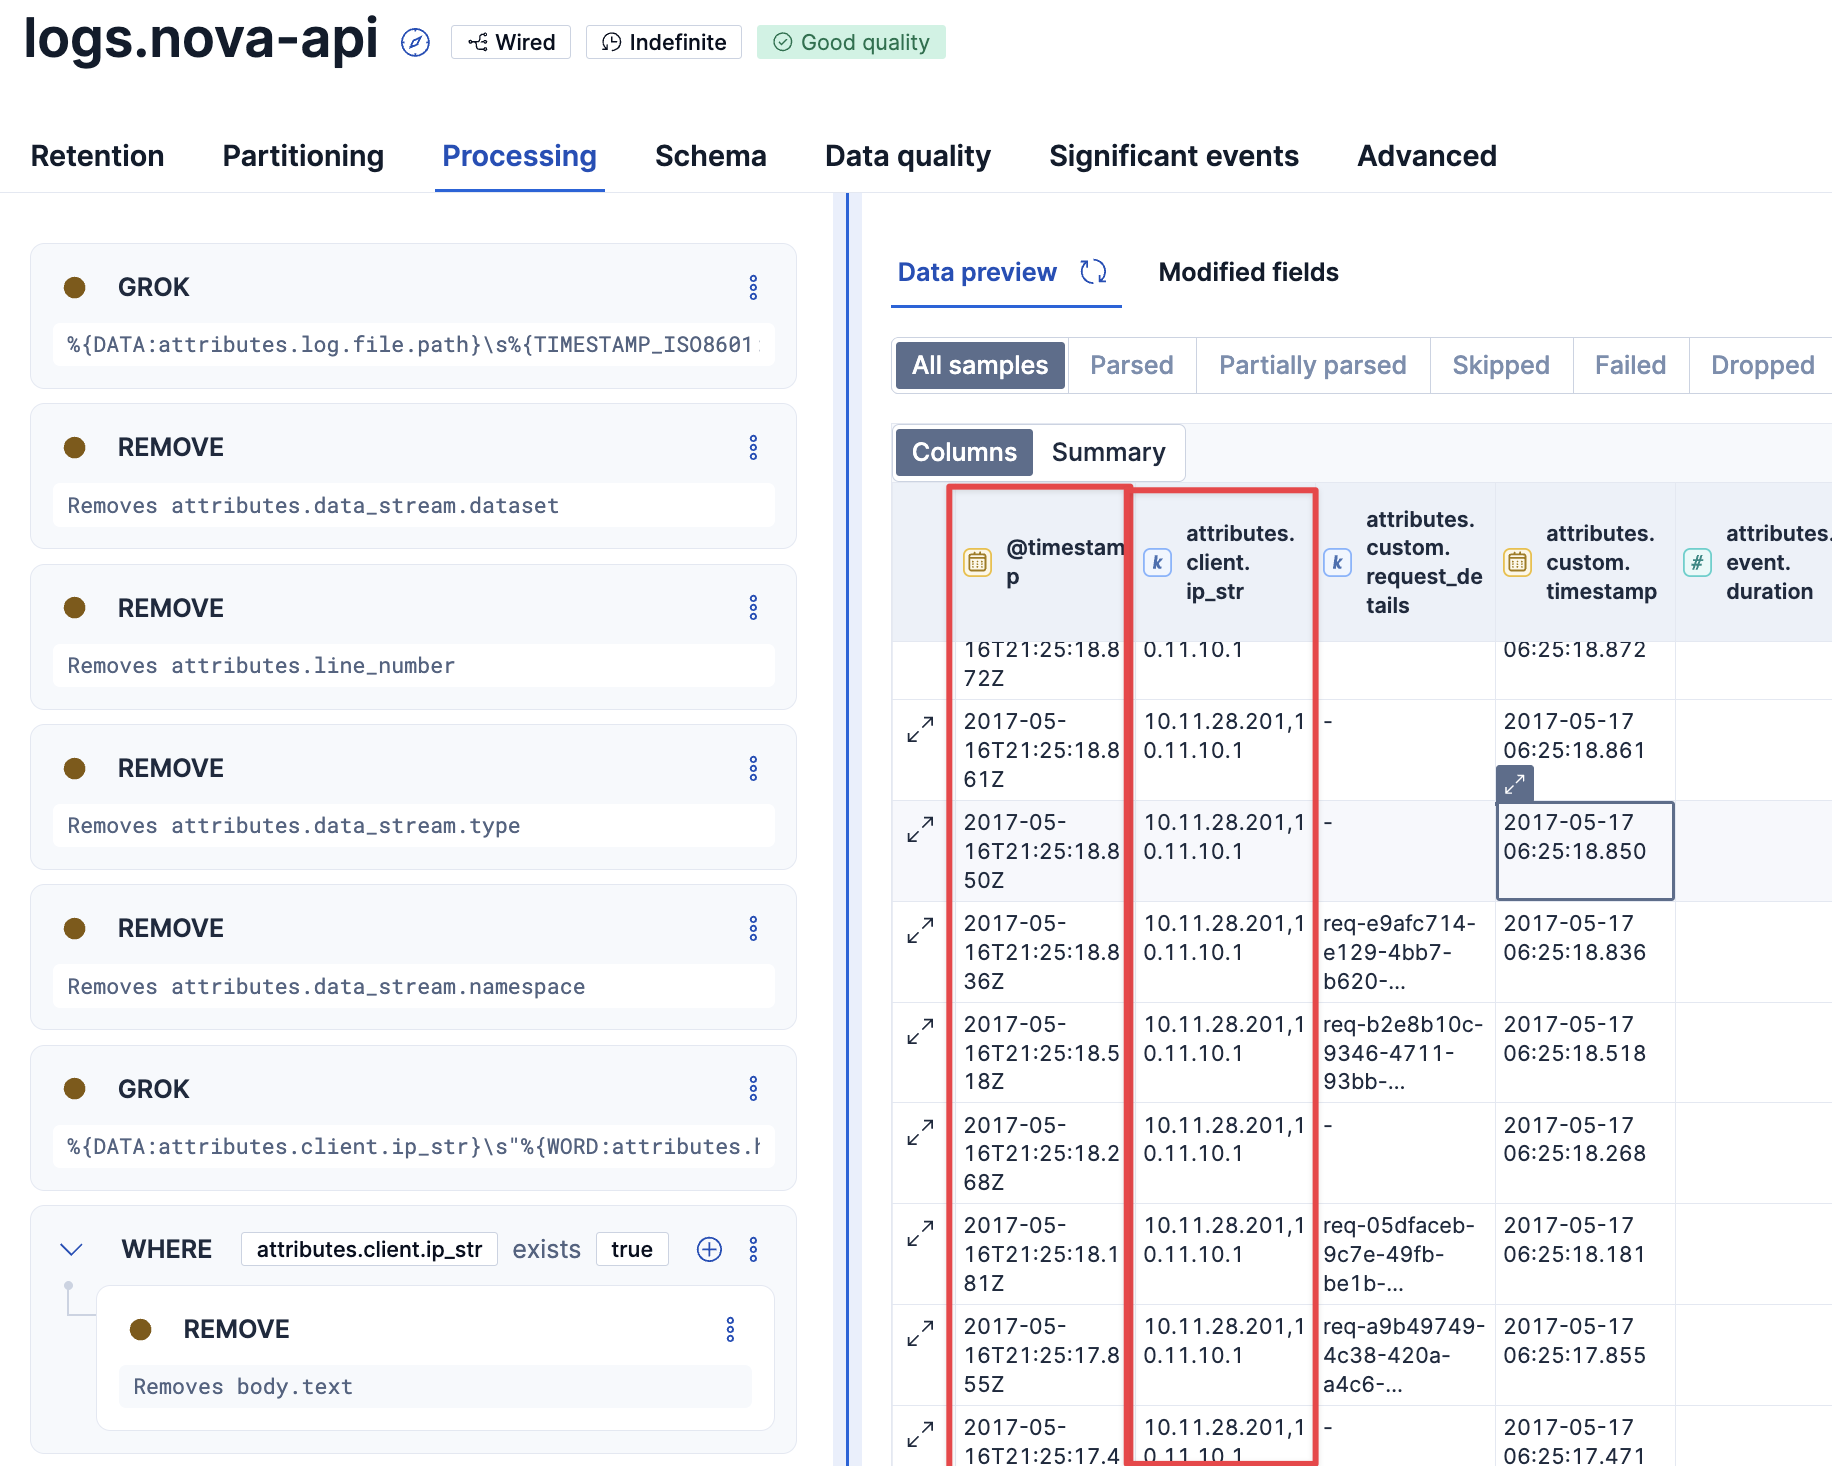The height and width of the screenshot is (1466, 1832).
Task: Open the Retention tab
Action: [98, 156]
